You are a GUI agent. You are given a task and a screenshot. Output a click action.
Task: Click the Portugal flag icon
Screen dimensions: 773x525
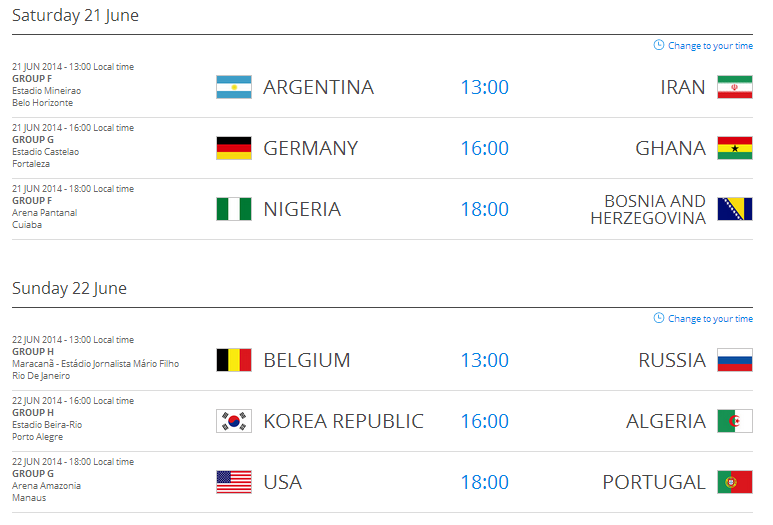pos(735,482)
